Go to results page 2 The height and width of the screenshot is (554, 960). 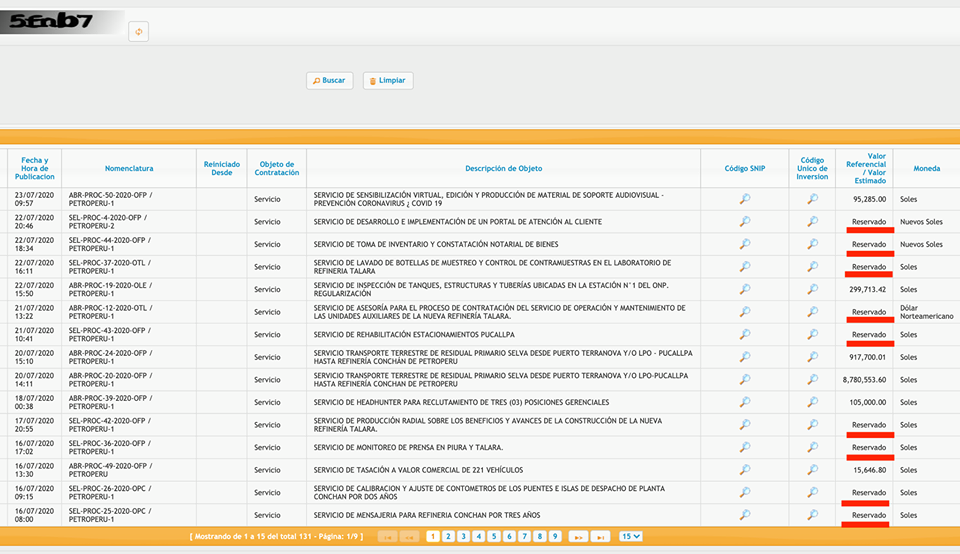point(448,536)
